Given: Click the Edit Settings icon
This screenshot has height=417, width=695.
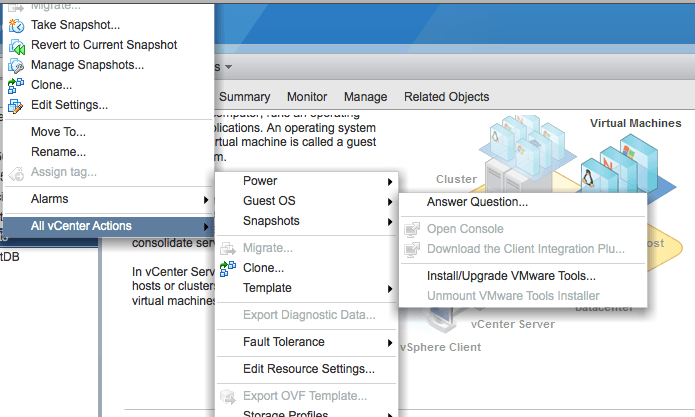Looking at the screenshot, I should [x=15, y=105].
